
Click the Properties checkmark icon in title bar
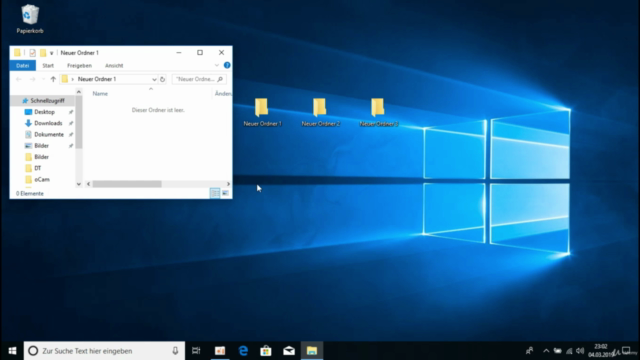(32, 53)
